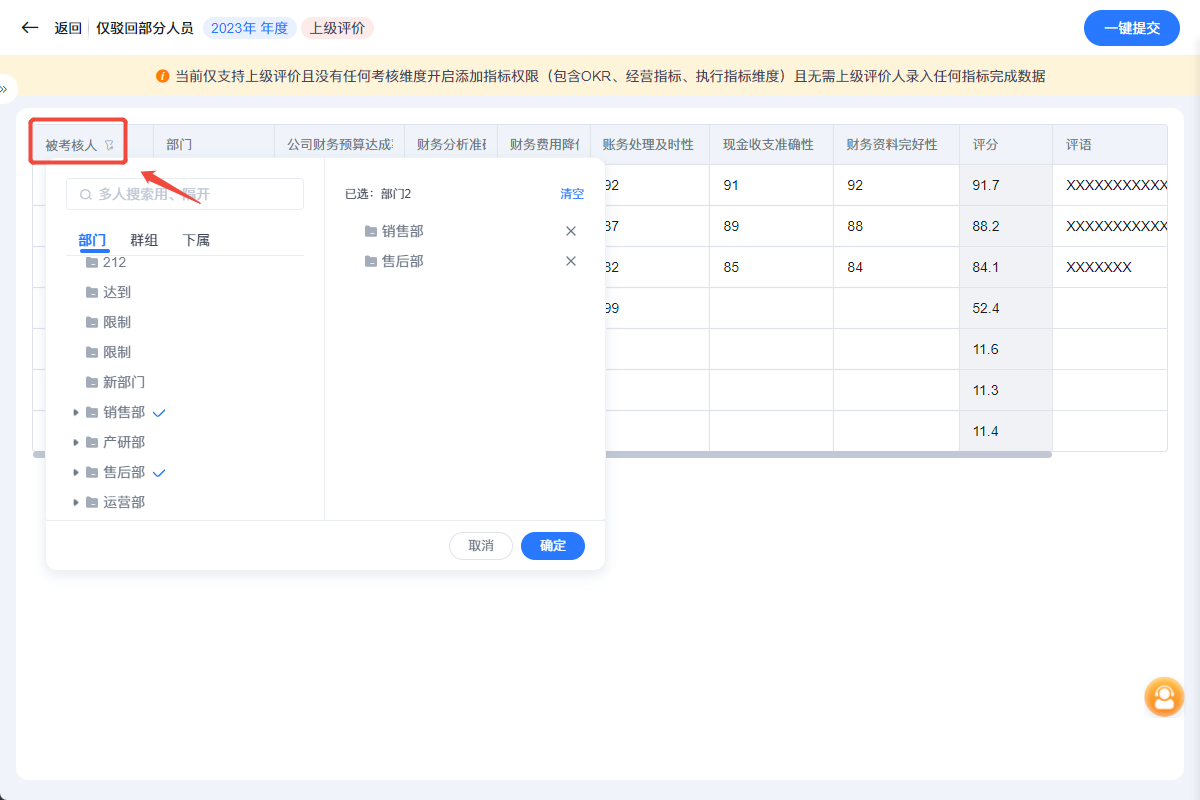This screenshot has height=800, width=1200.
Task: Click the 返回 link
Action: click(x=68, y=28)
